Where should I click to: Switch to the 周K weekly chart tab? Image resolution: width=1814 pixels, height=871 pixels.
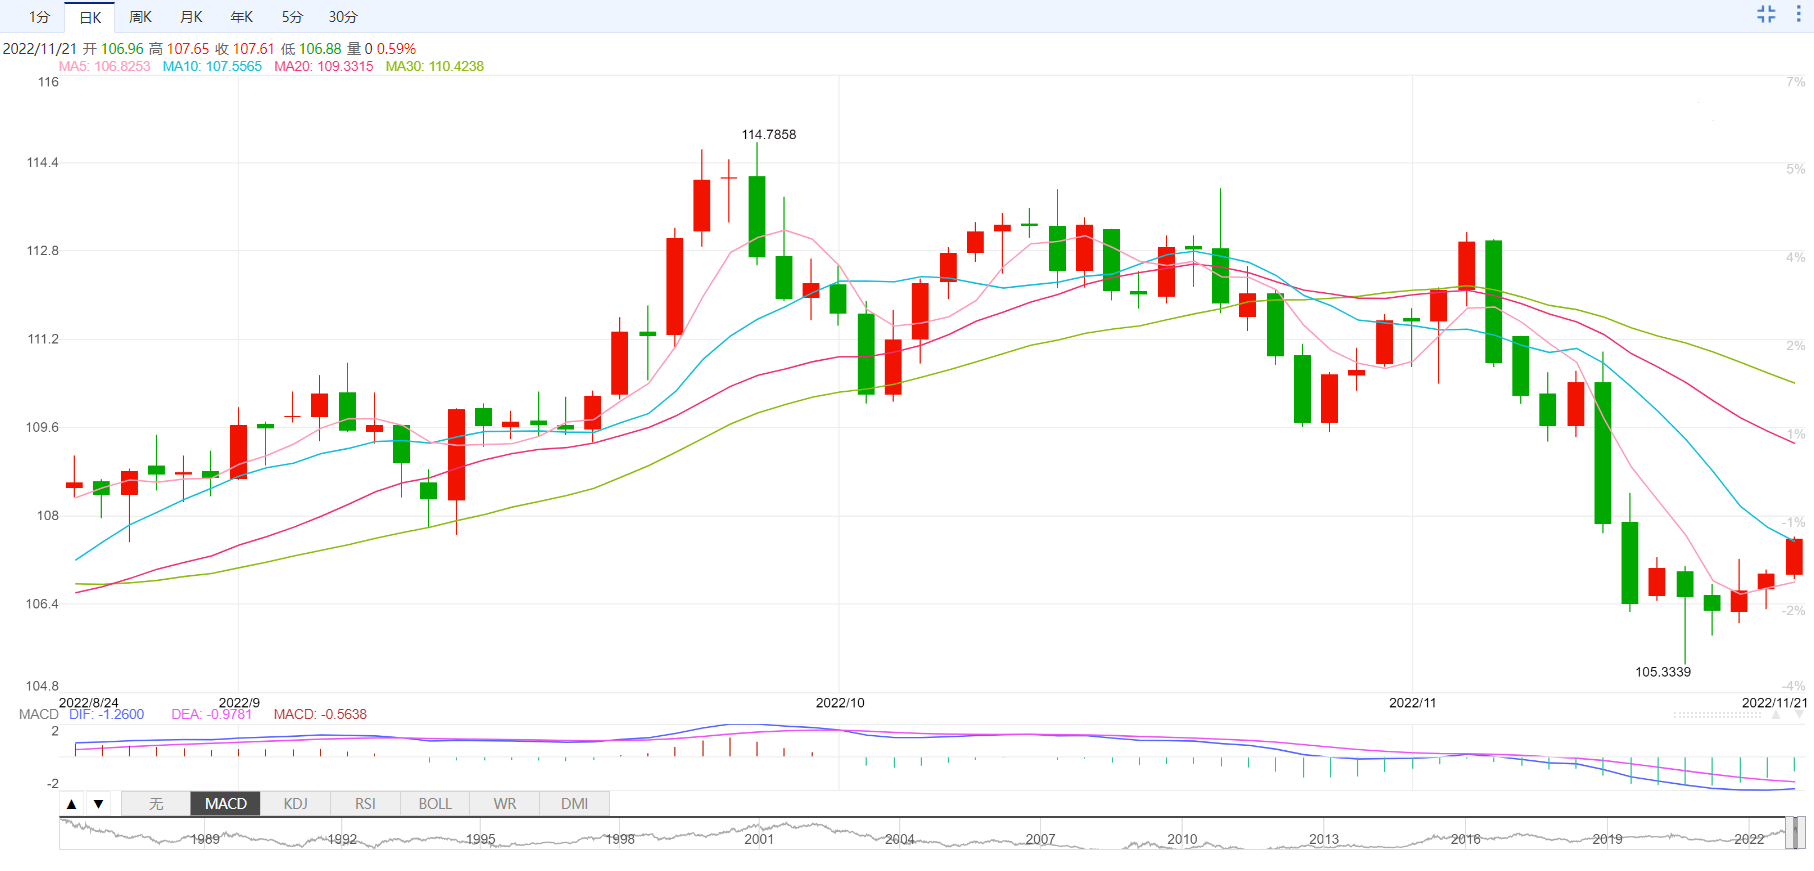[140, 17]
